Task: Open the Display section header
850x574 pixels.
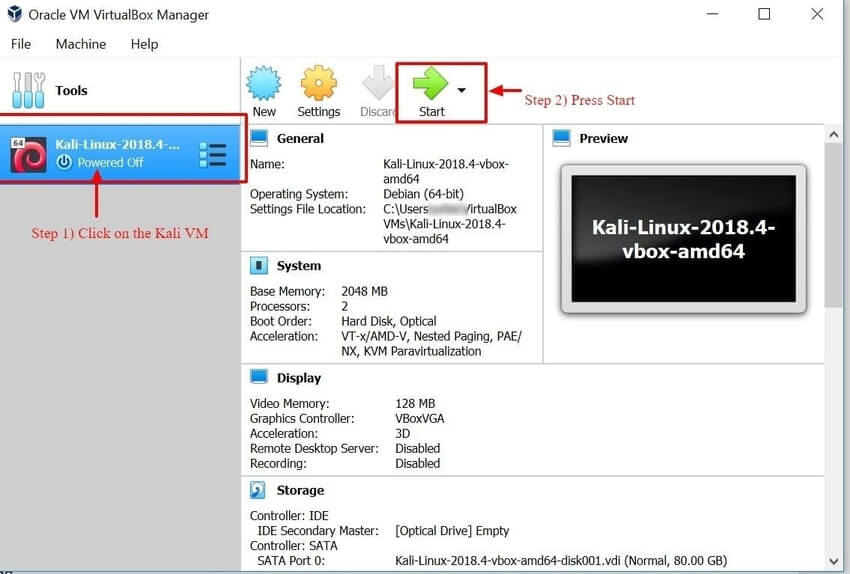Action: click(x=298, y=378)
